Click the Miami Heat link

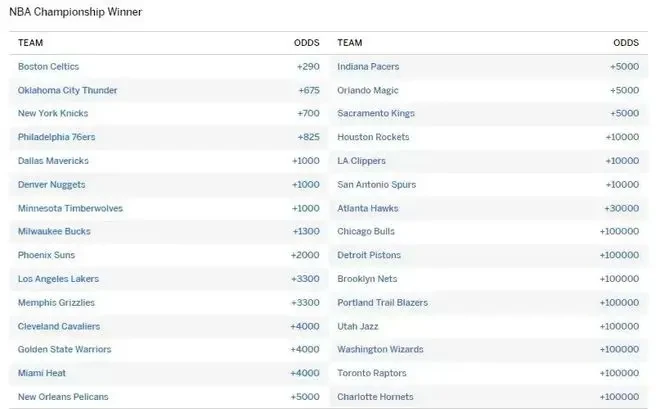[x=41, y=373]
